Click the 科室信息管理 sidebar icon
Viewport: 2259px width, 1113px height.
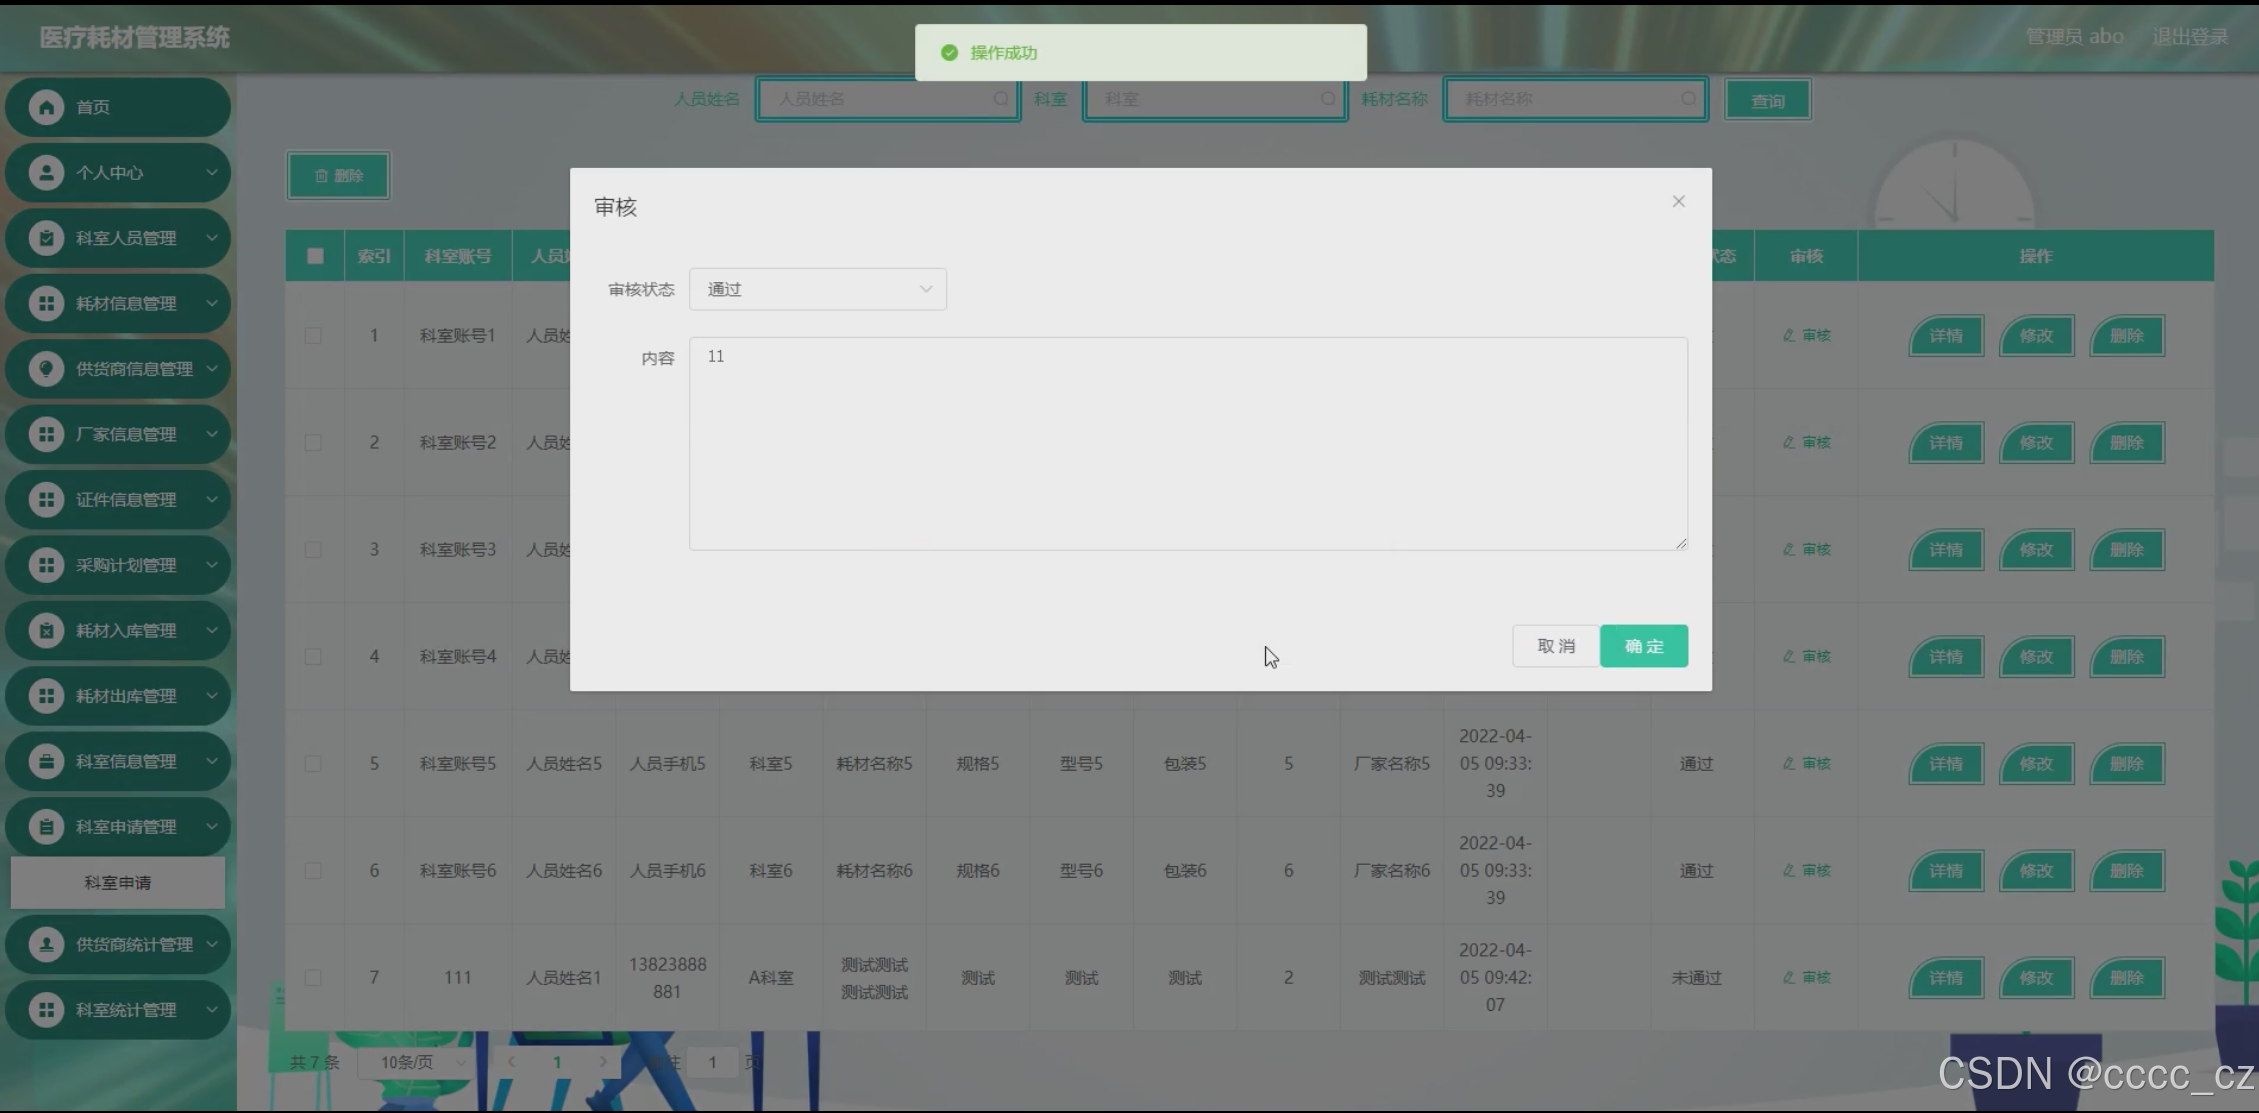click(46, 762)
